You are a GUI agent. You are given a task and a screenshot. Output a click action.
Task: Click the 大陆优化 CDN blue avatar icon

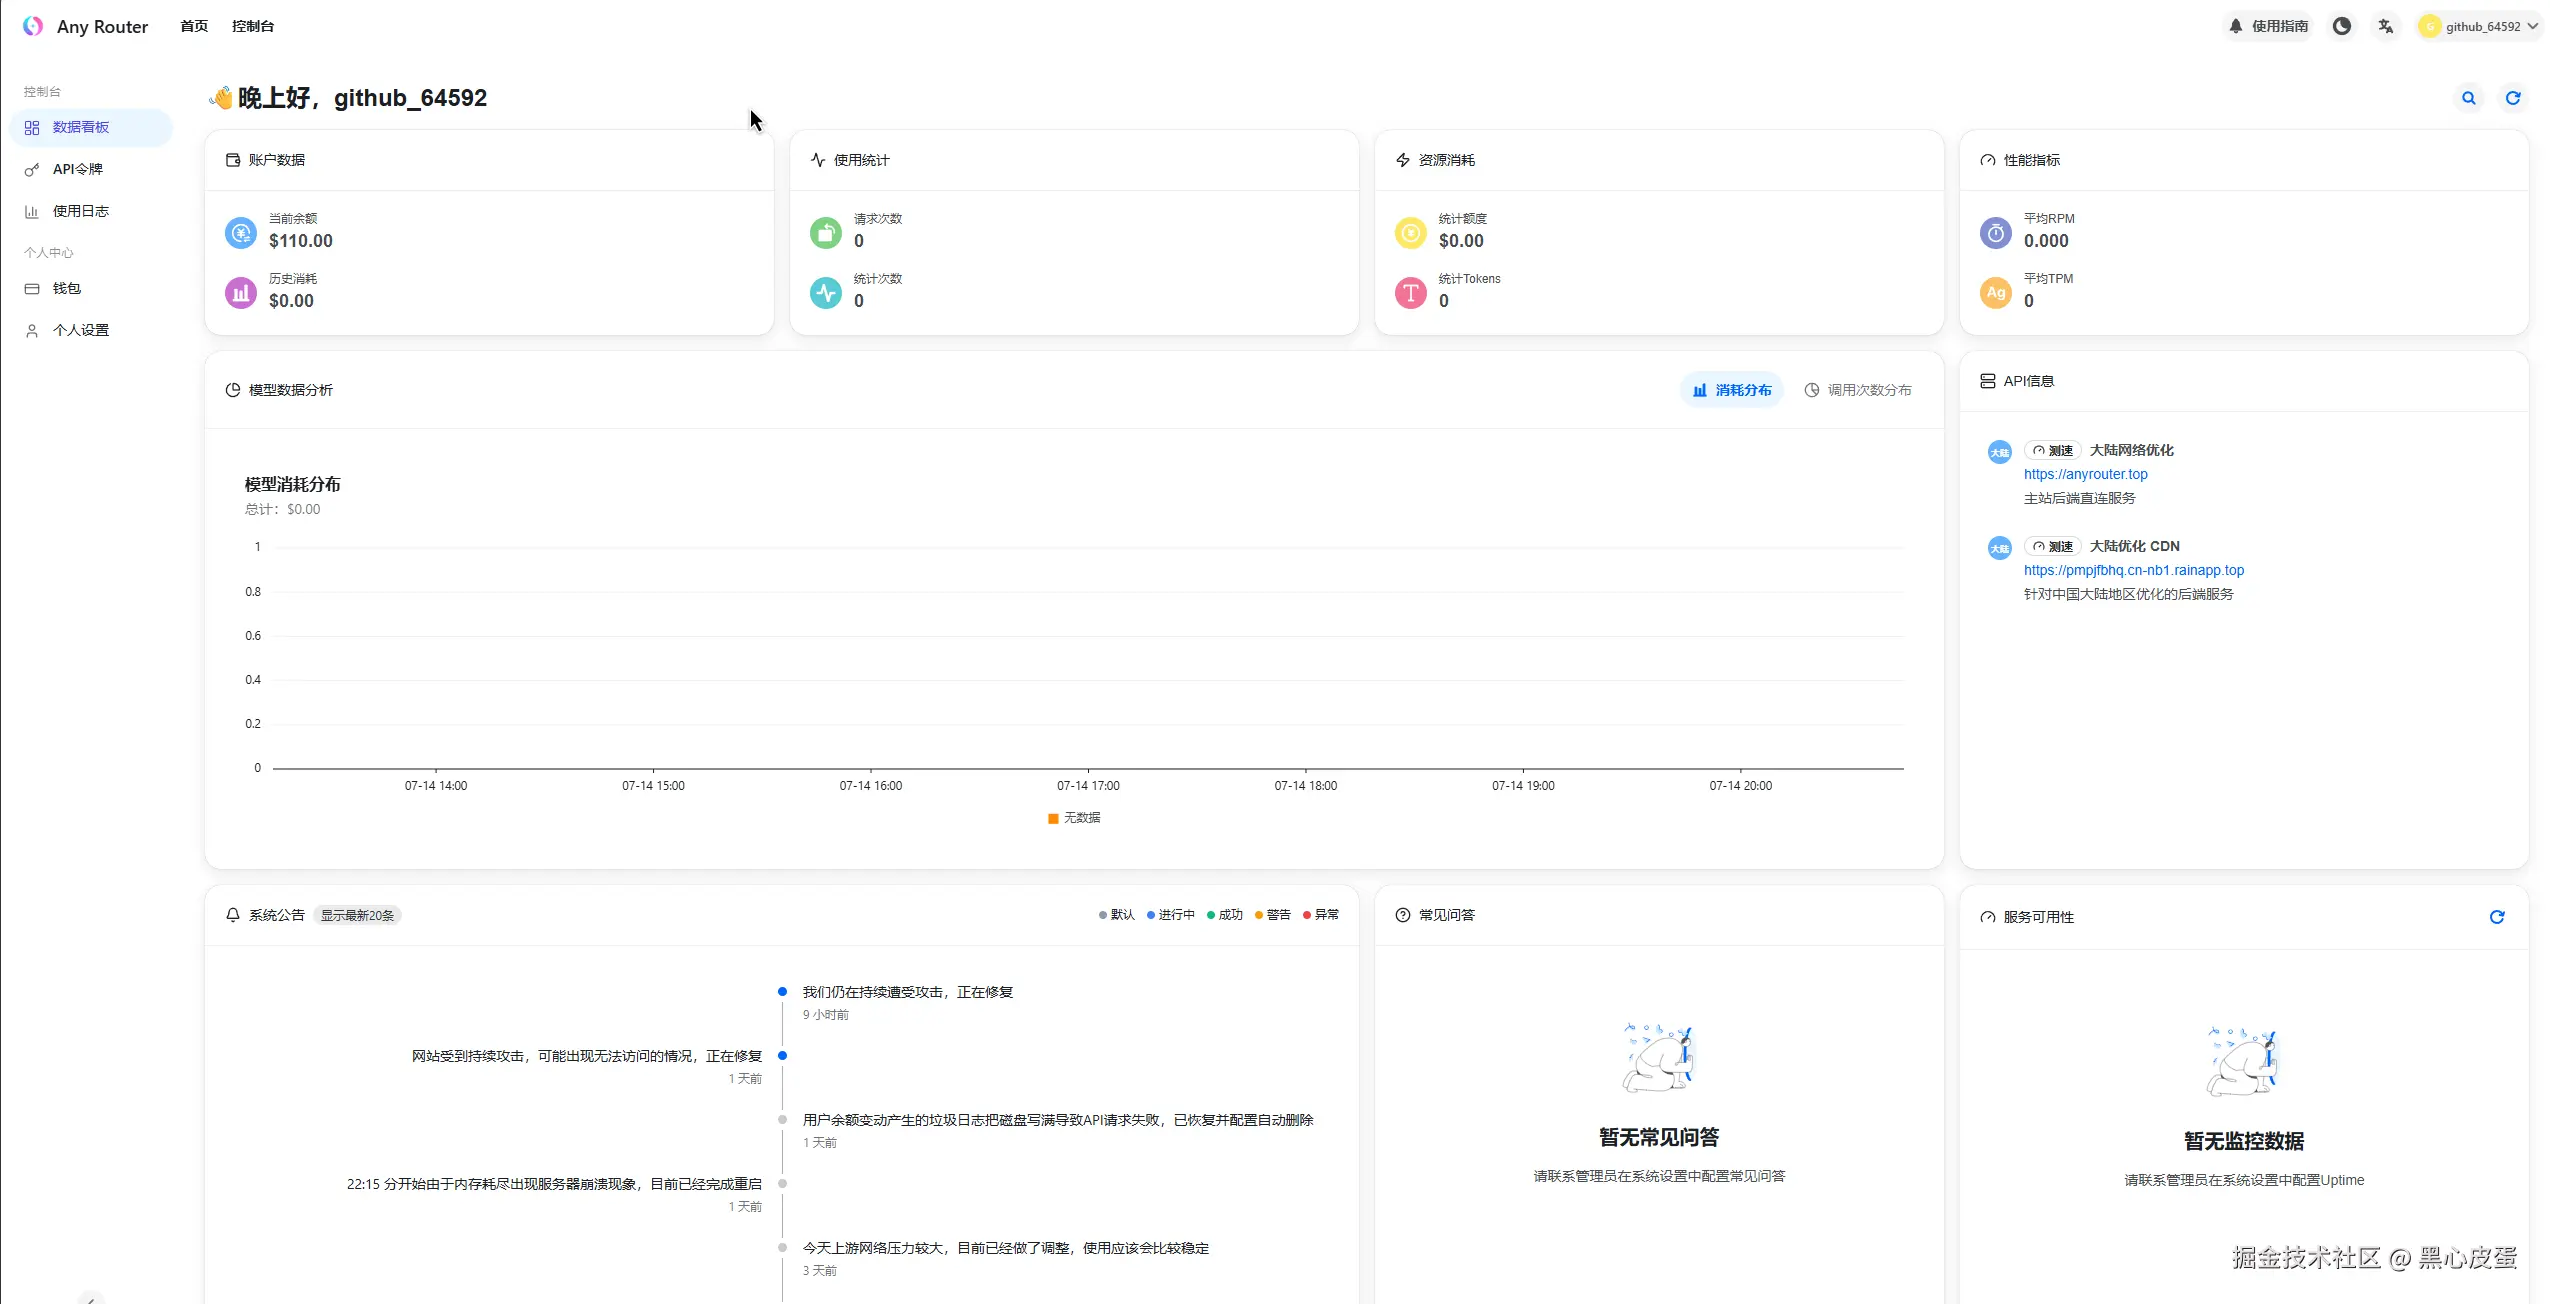click(x=2000, y=548)
